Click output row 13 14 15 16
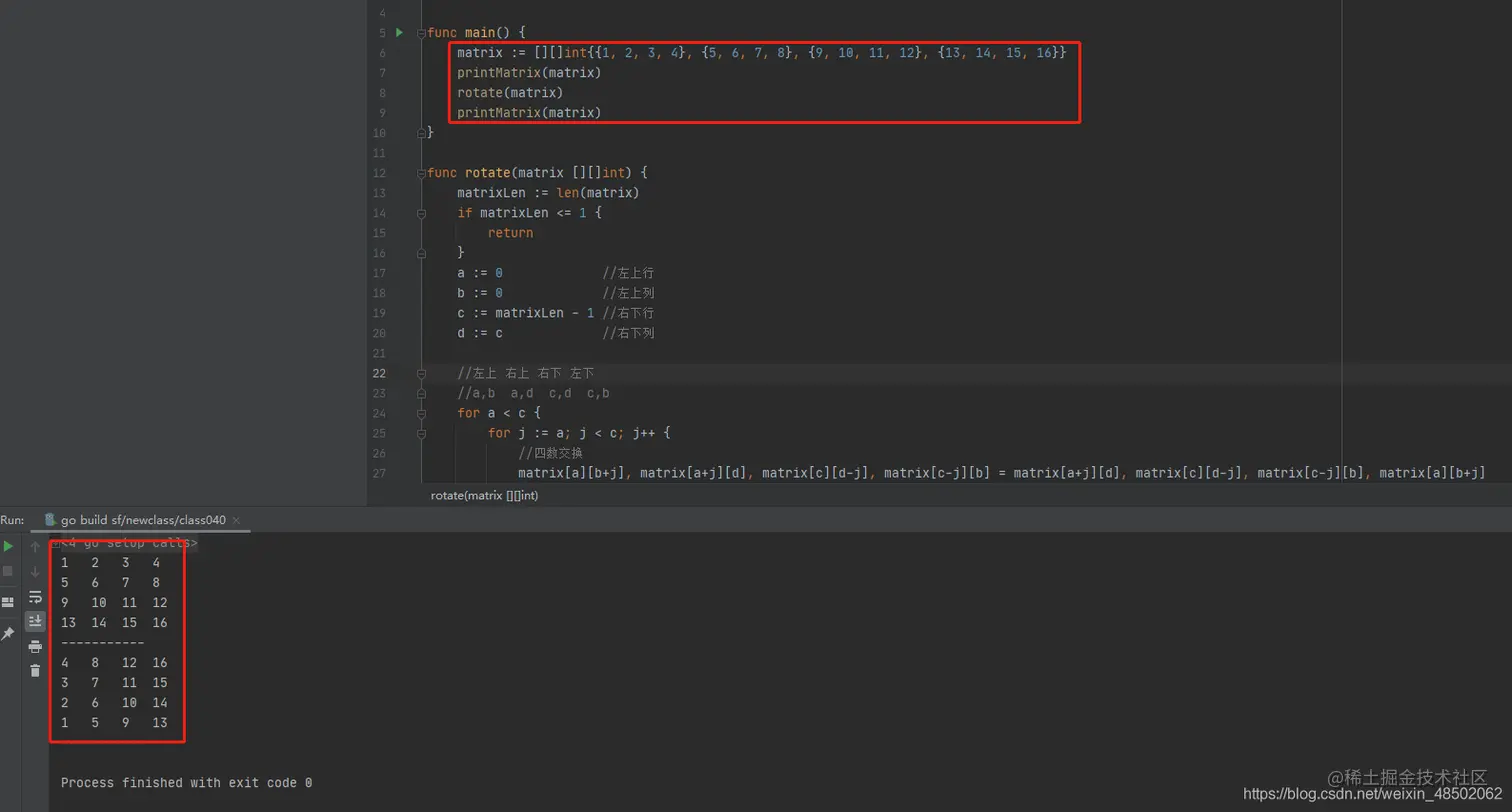The image size is (1512, 812). click(x=114, y=623)
